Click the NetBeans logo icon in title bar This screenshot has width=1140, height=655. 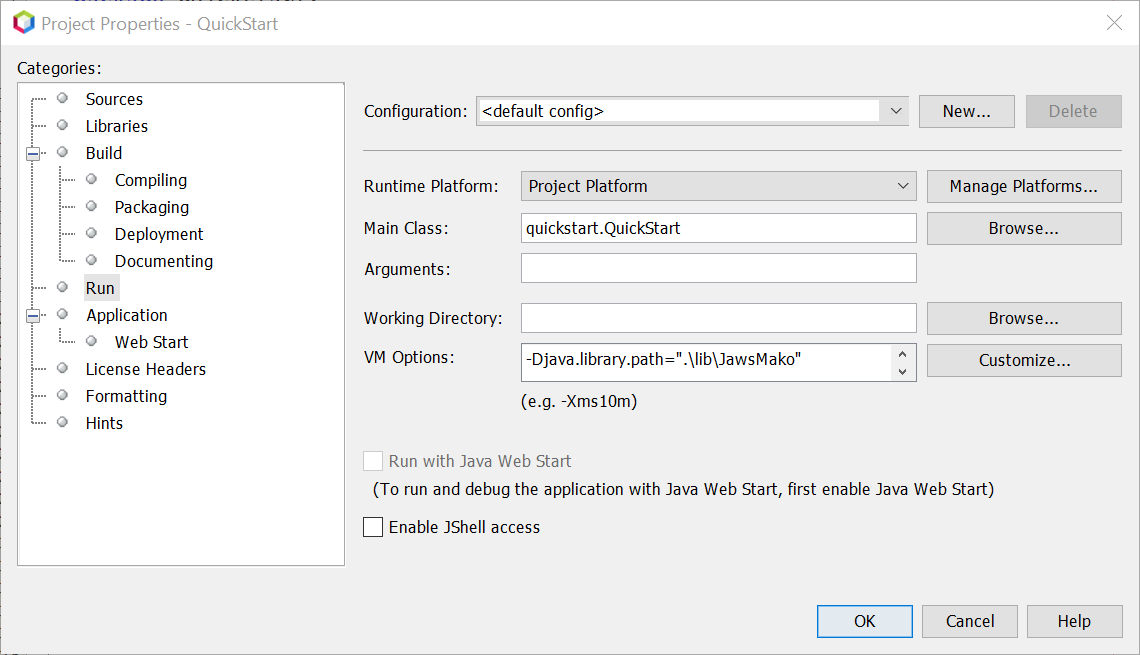[x=22, y=22]
